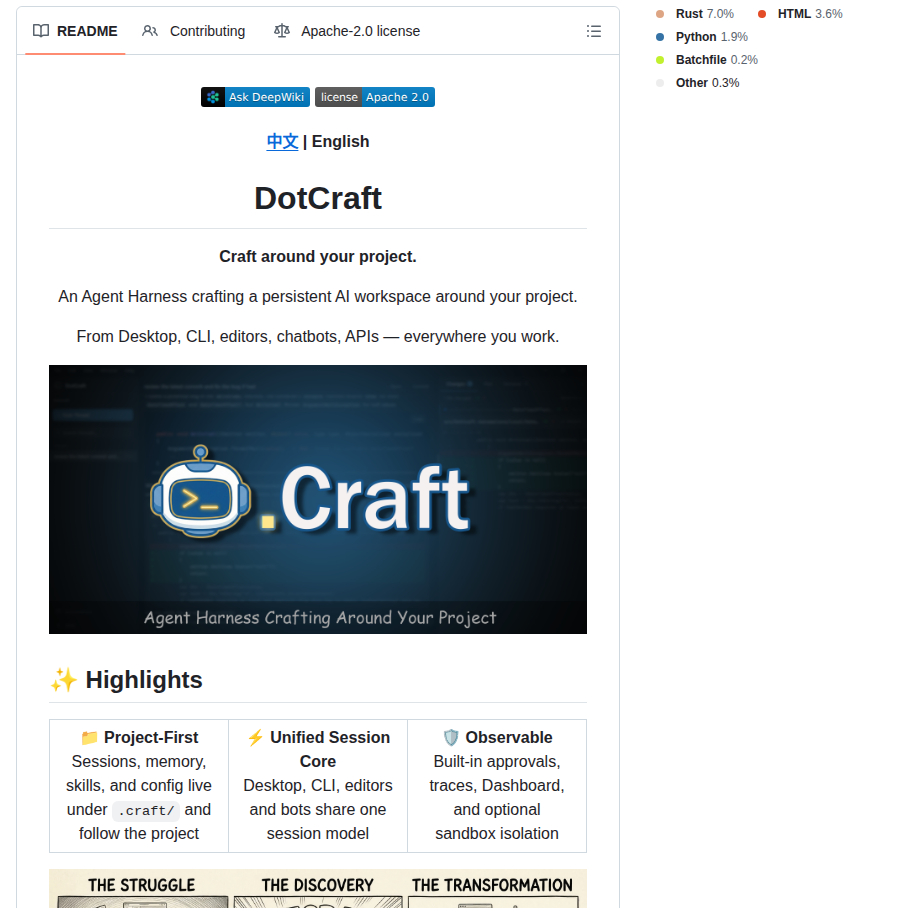
Task: Click the license scale icon
Action: click(x=281, y=31)
